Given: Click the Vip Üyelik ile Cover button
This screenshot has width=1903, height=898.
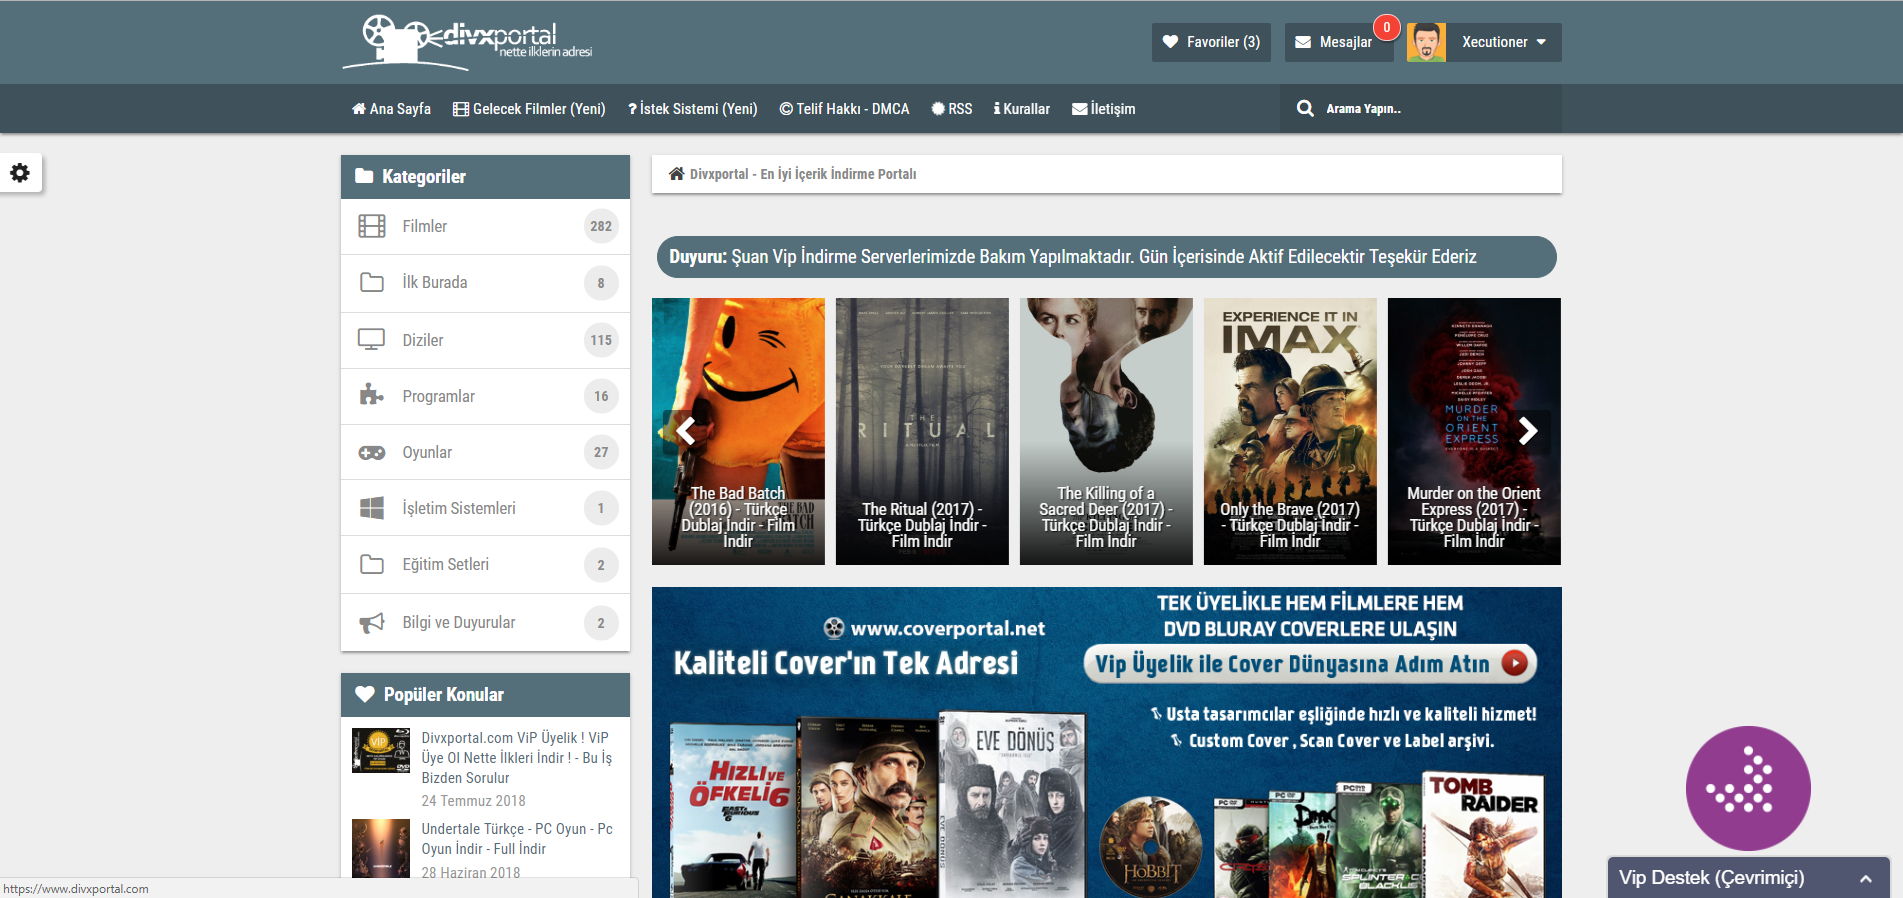Looking at the screenshot, I should click(1310, 664).
